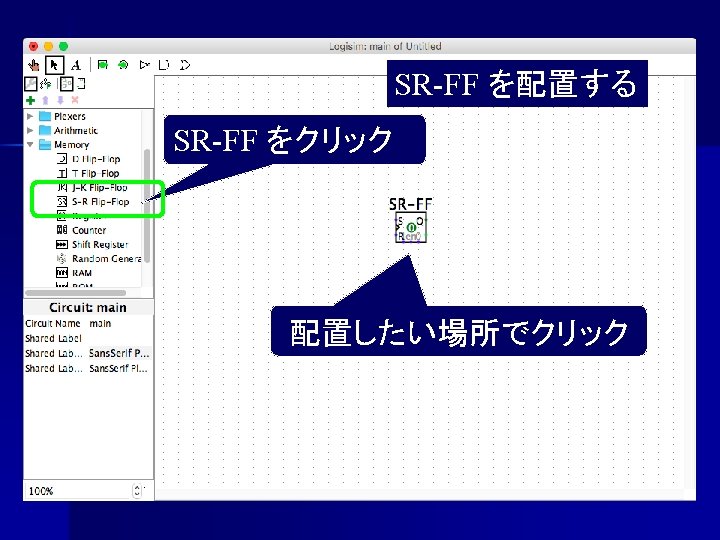Pick the OR gate toolbar icon

tap(185, 65)
